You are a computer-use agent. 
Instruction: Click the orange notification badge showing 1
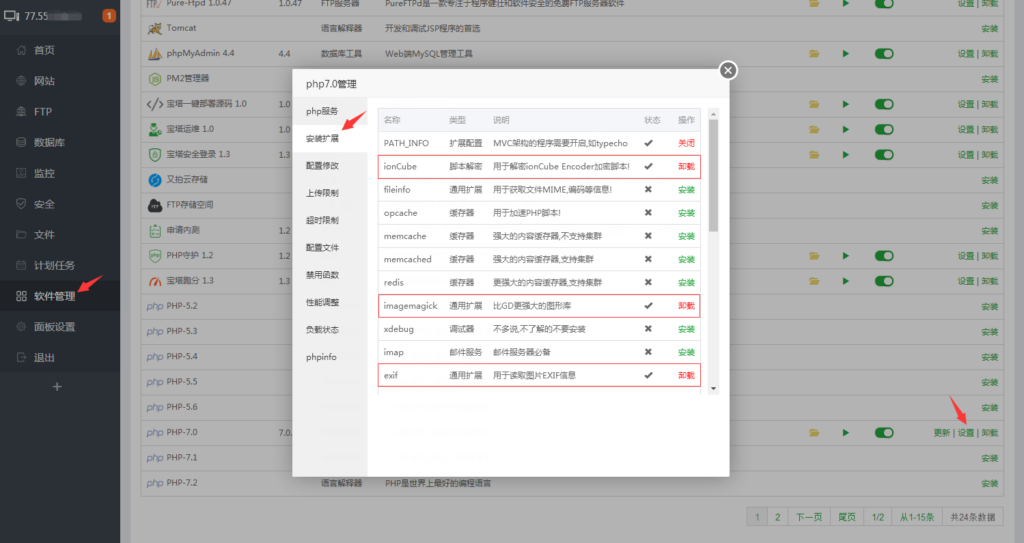pyautogui.click(x=109, y=15)
